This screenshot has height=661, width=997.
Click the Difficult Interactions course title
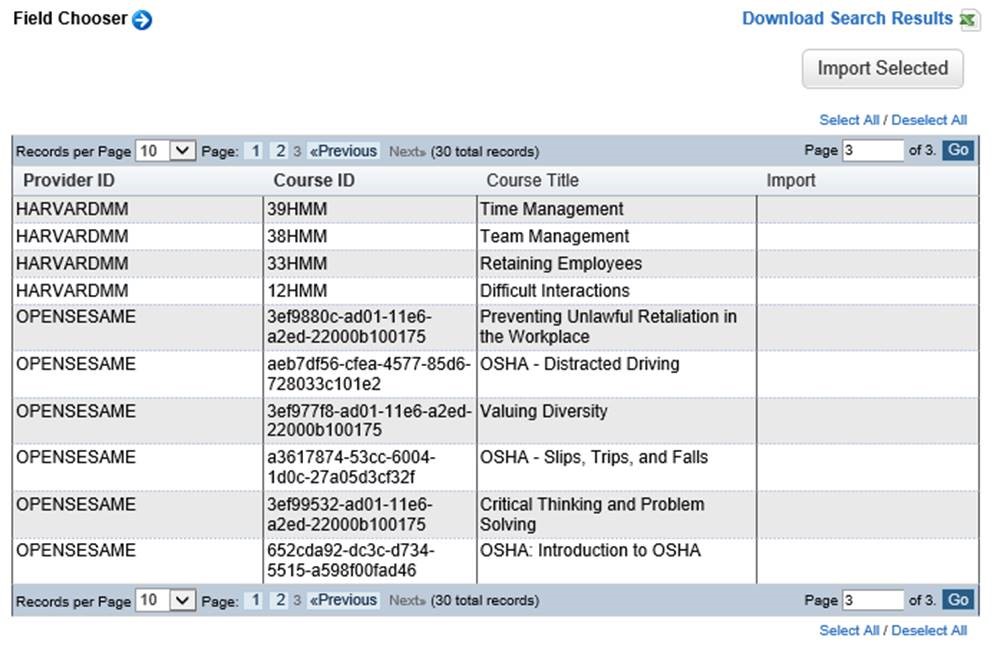pyautogui.click(x=554, y=291)
